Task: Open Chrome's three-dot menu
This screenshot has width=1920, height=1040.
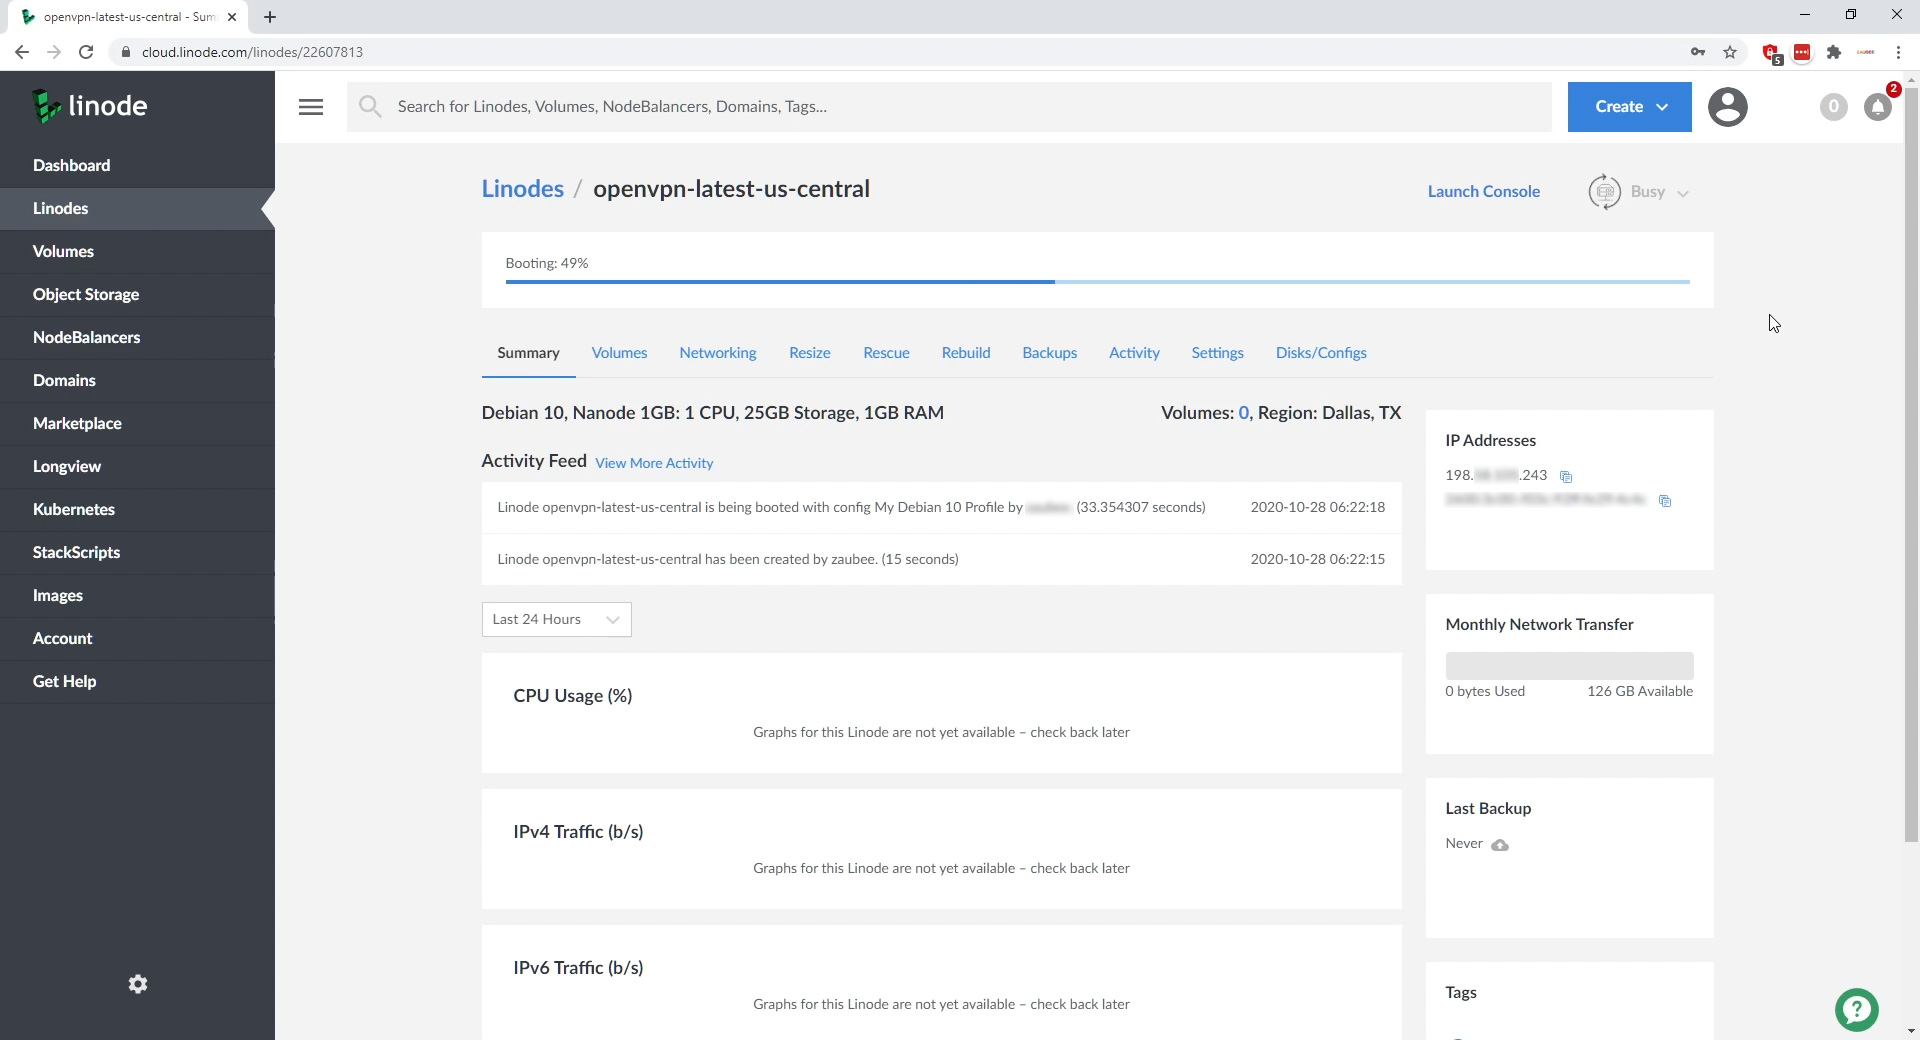Action: coord(1898,52)
